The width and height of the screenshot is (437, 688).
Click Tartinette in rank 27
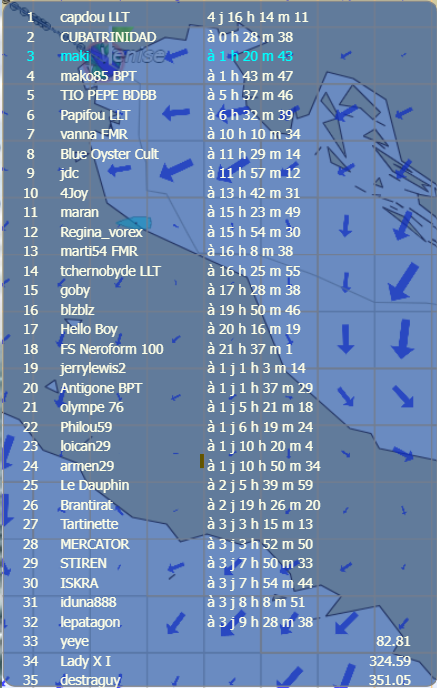[x=89, y=524]
